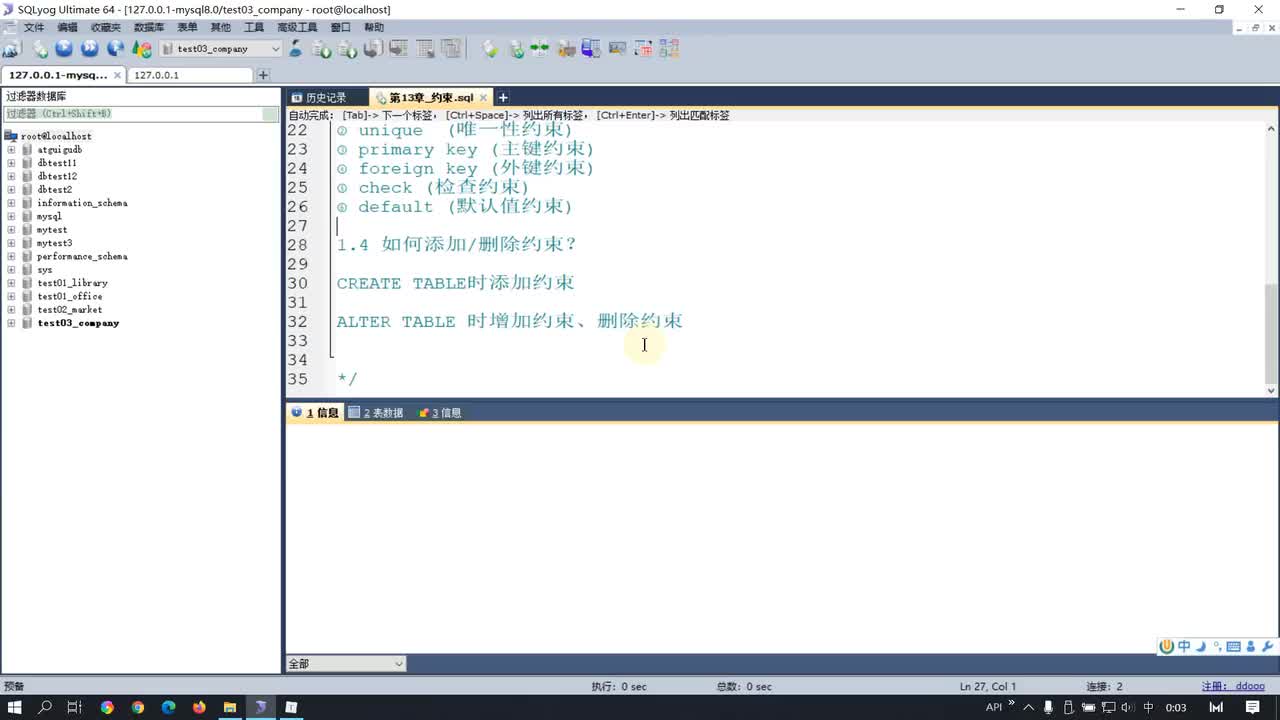
Task: Toggle Sogou IME Chinese/English mode
Action: 1184,647
